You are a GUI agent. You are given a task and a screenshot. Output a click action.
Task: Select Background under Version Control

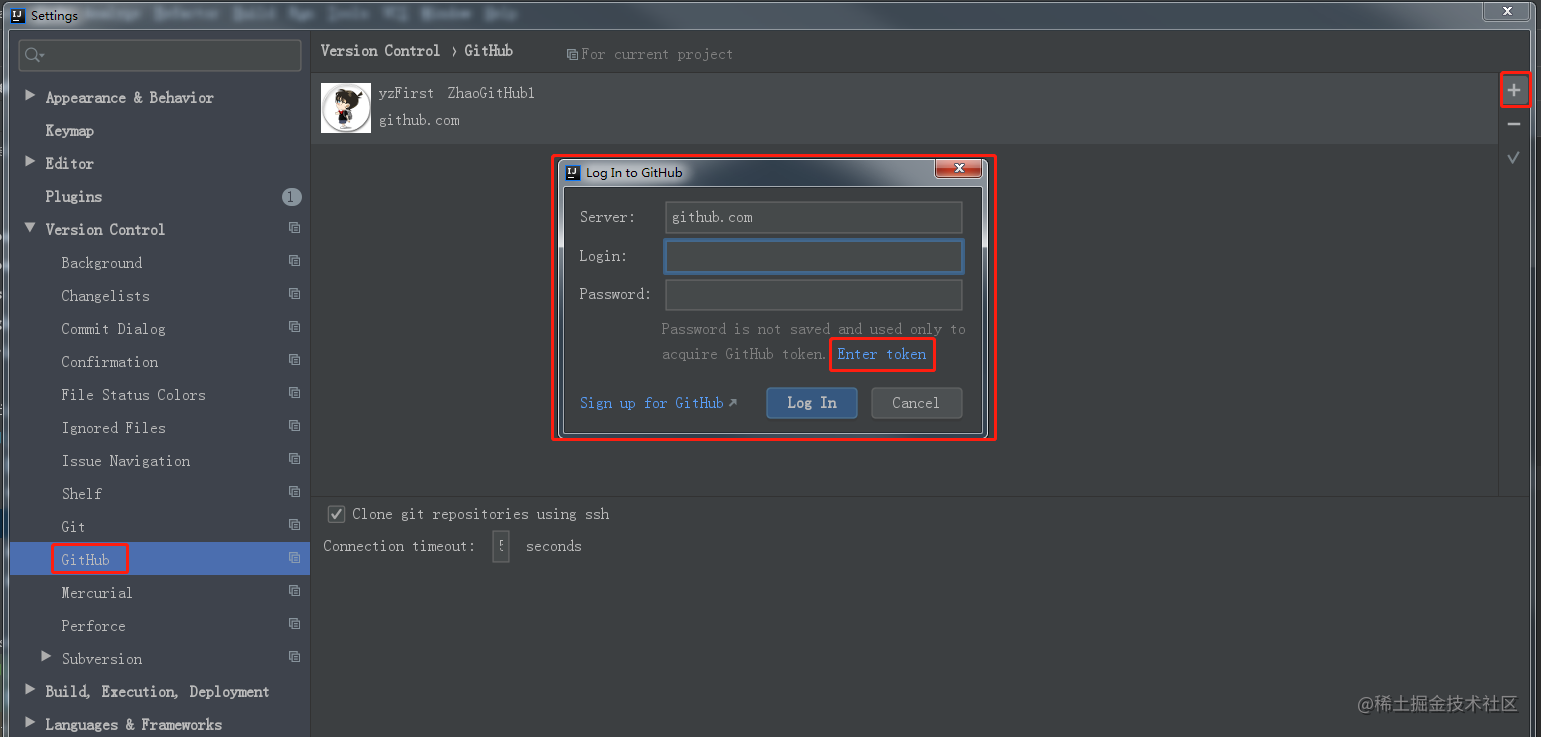point(102,263)
